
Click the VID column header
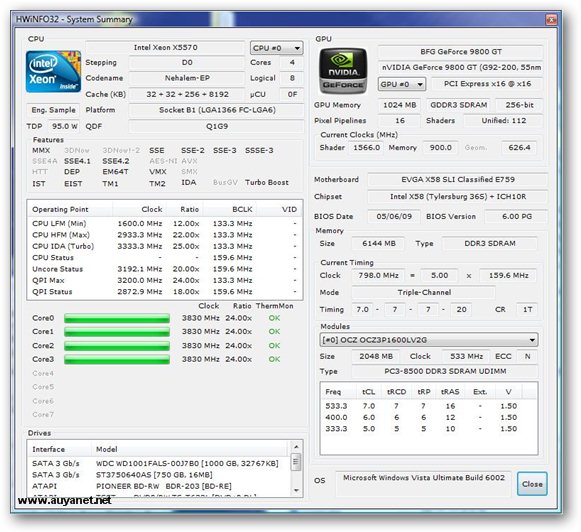[280, 209]
